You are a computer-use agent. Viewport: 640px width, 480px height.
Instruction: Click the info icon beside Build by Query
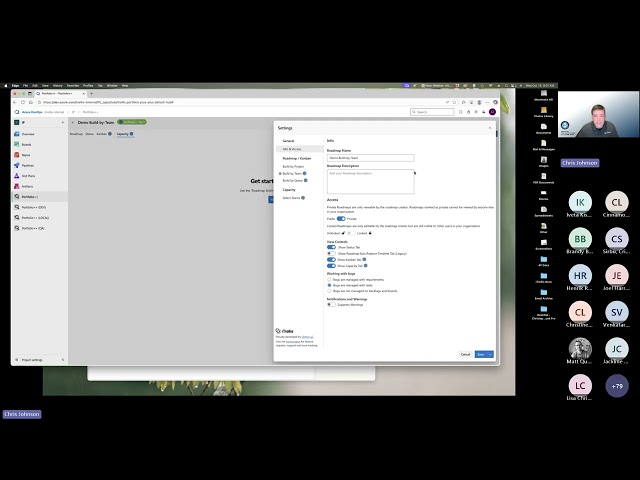305,180
